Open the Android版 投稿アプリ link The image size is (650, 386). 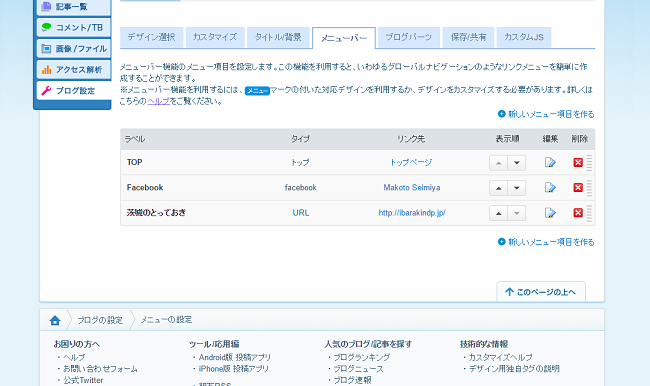pyautogui.click(x=235, y=357)
